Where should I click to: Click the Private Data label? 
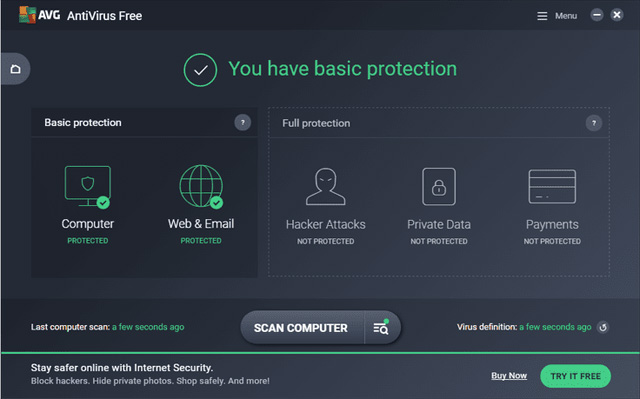tap(439, 224)
